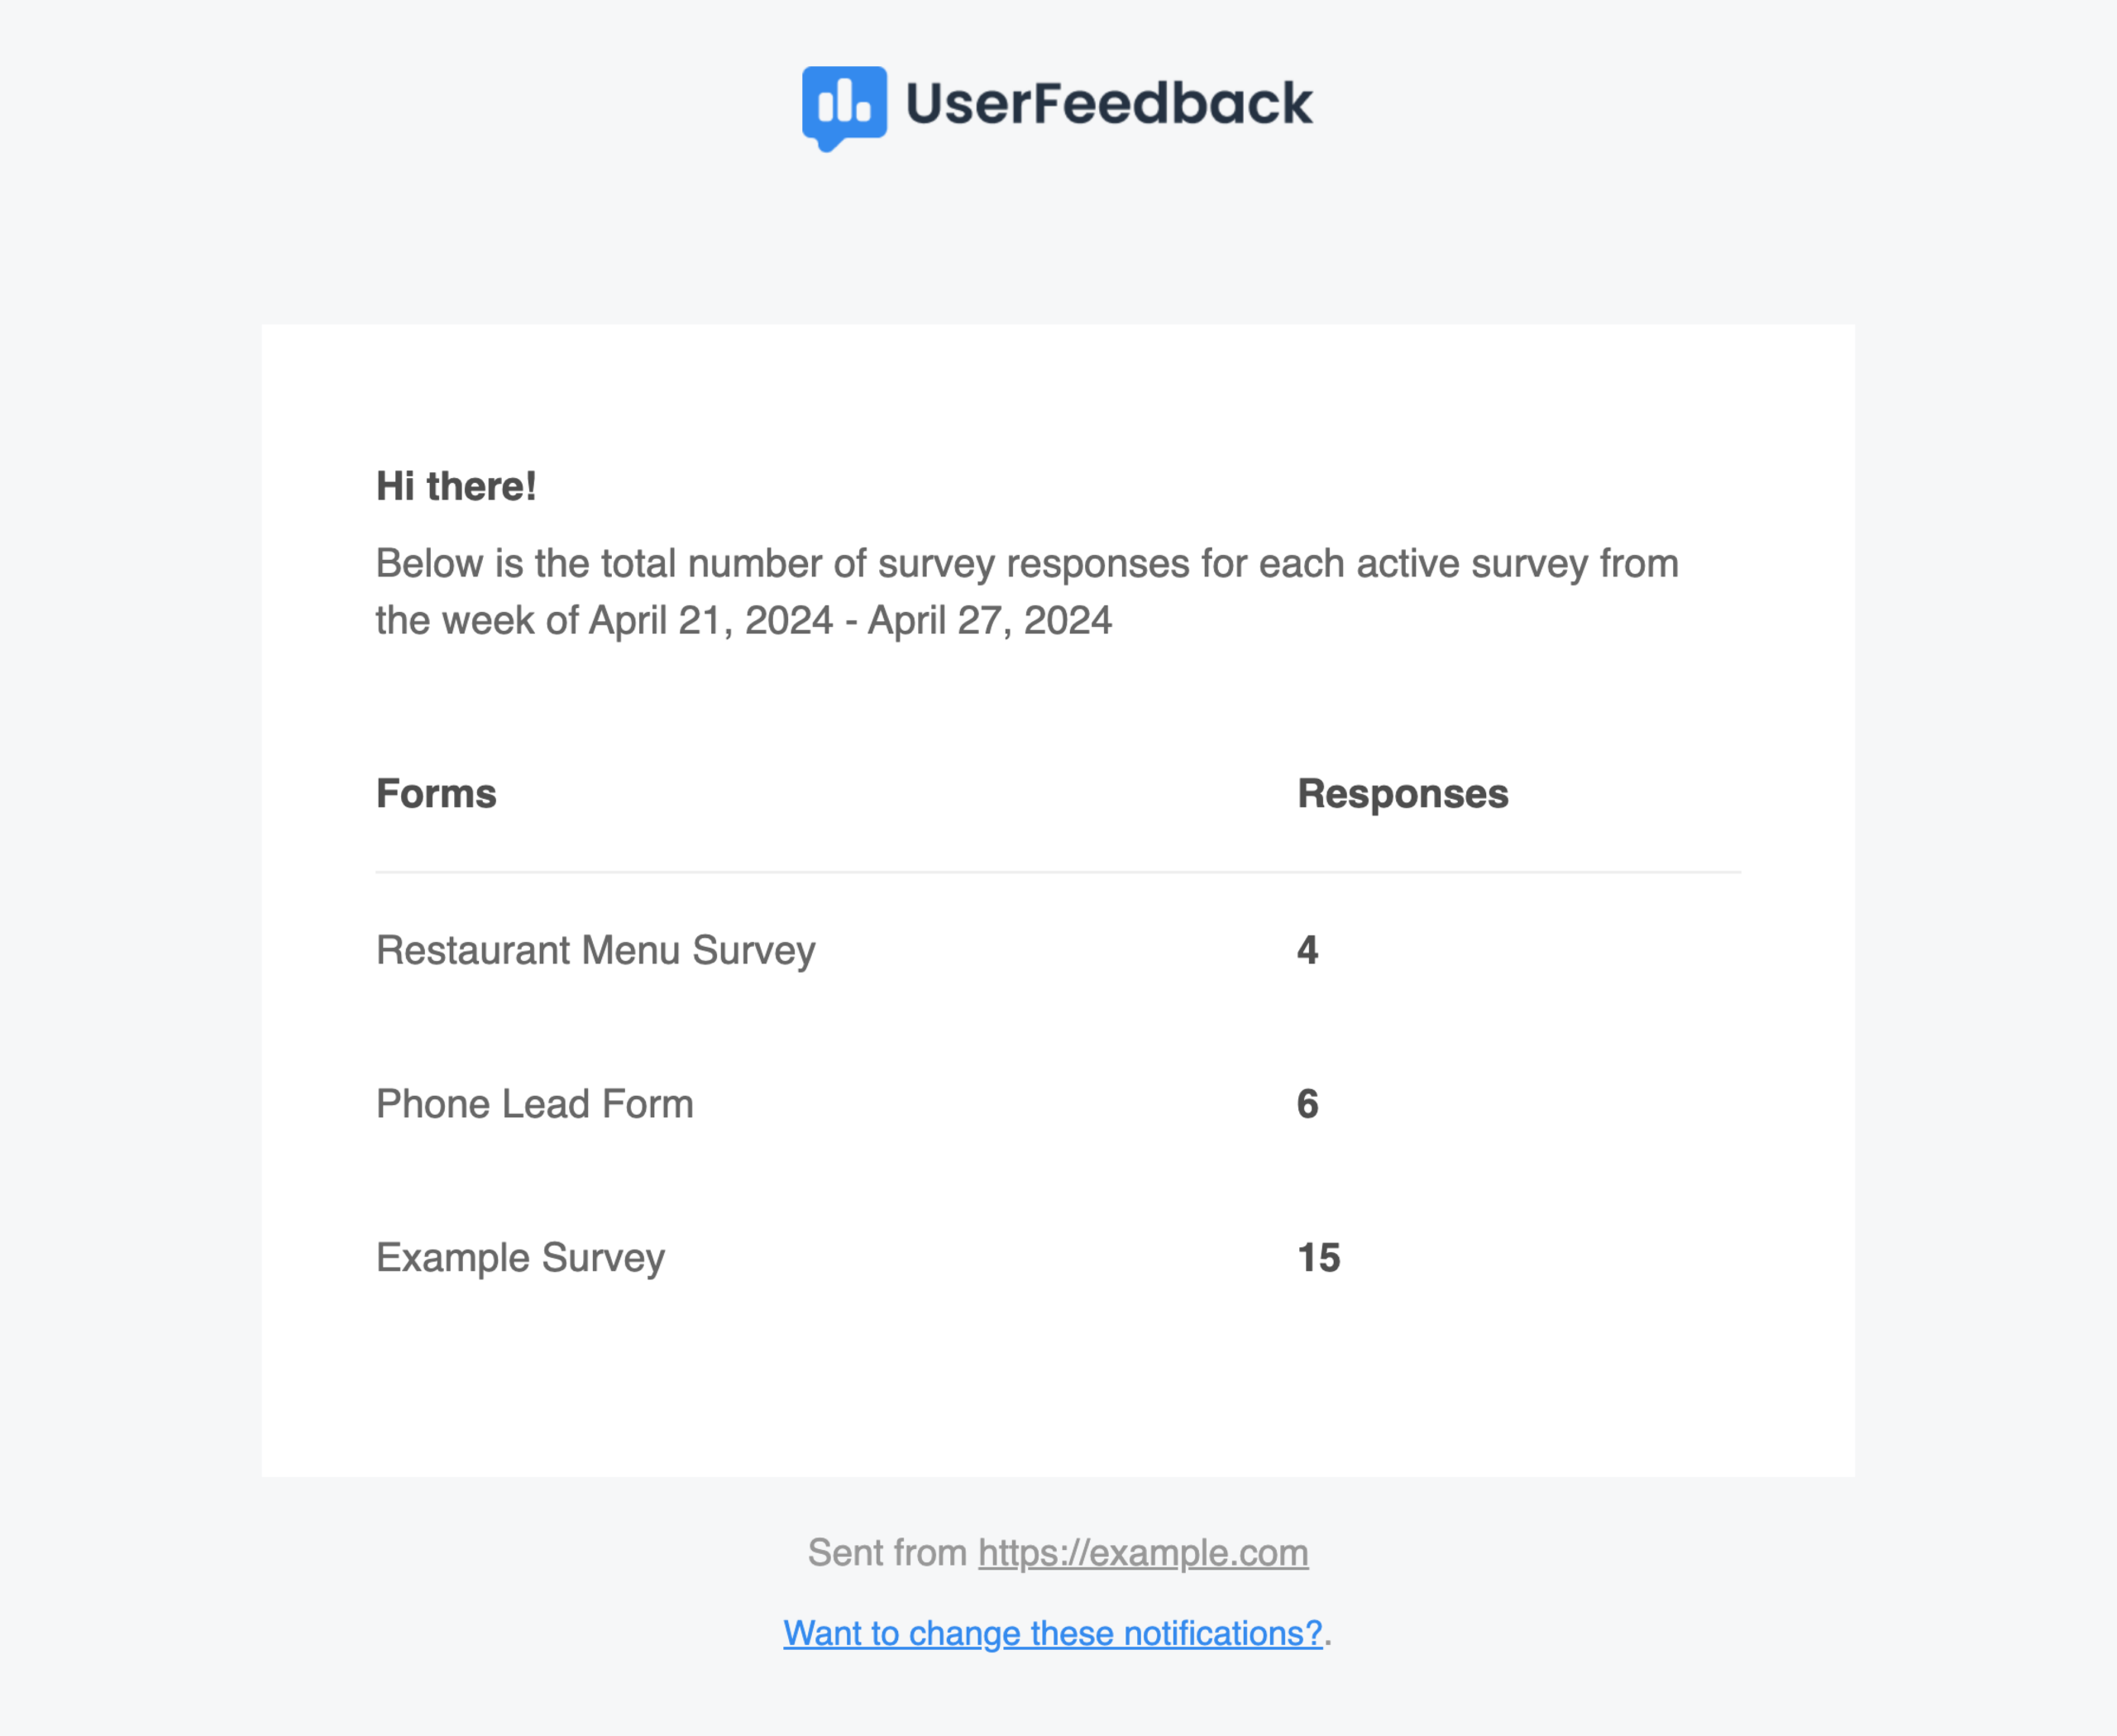Image resolution: width=2117 pixels, height=1736 pixels.
Task: Click the UserFeedback brand name text
Action: [x=1109, y=103]
